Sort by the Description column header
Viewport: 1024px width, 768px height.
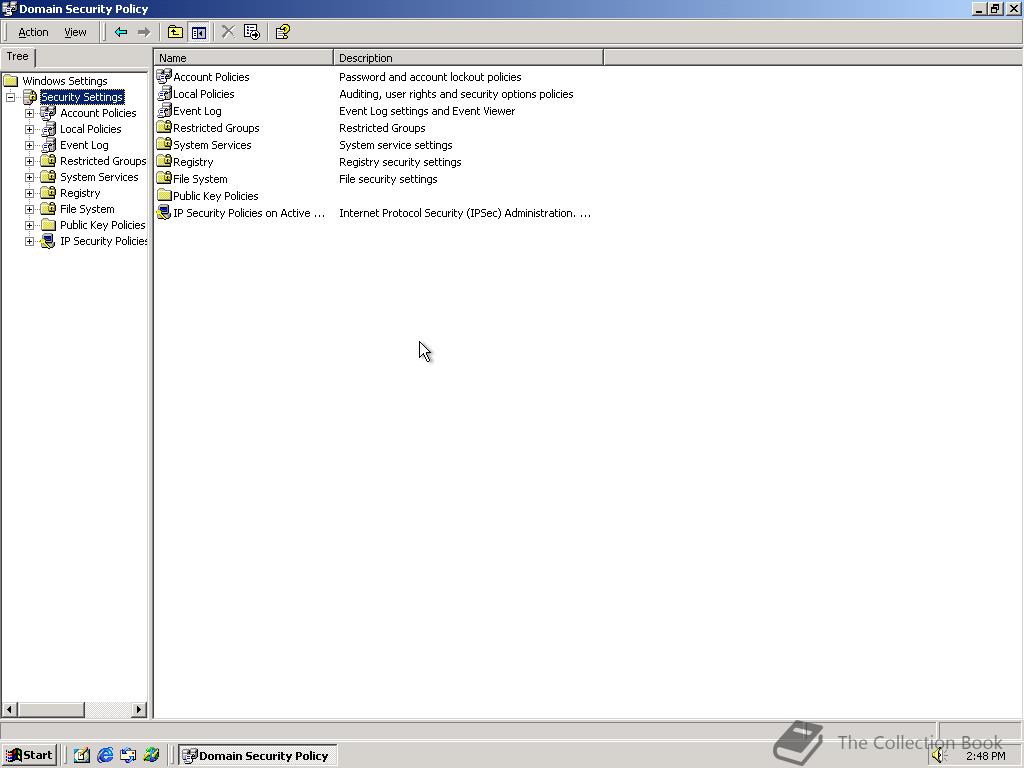[468, 57]
